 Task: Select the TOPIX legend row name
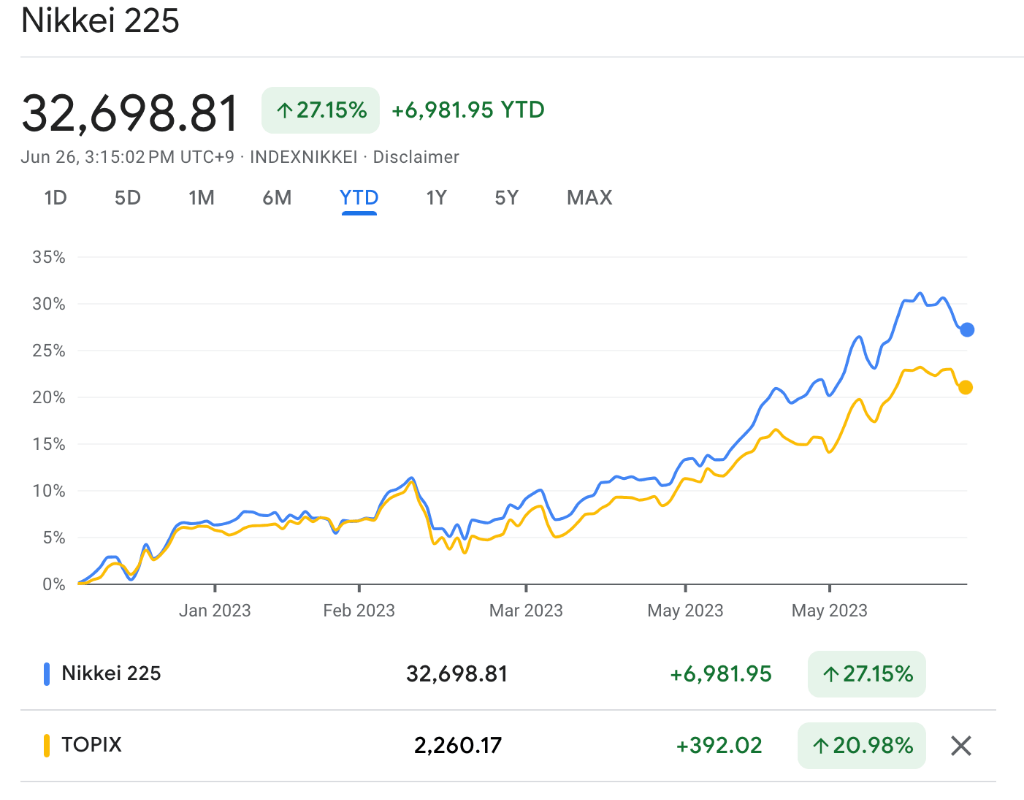click(x=91, y=745)
